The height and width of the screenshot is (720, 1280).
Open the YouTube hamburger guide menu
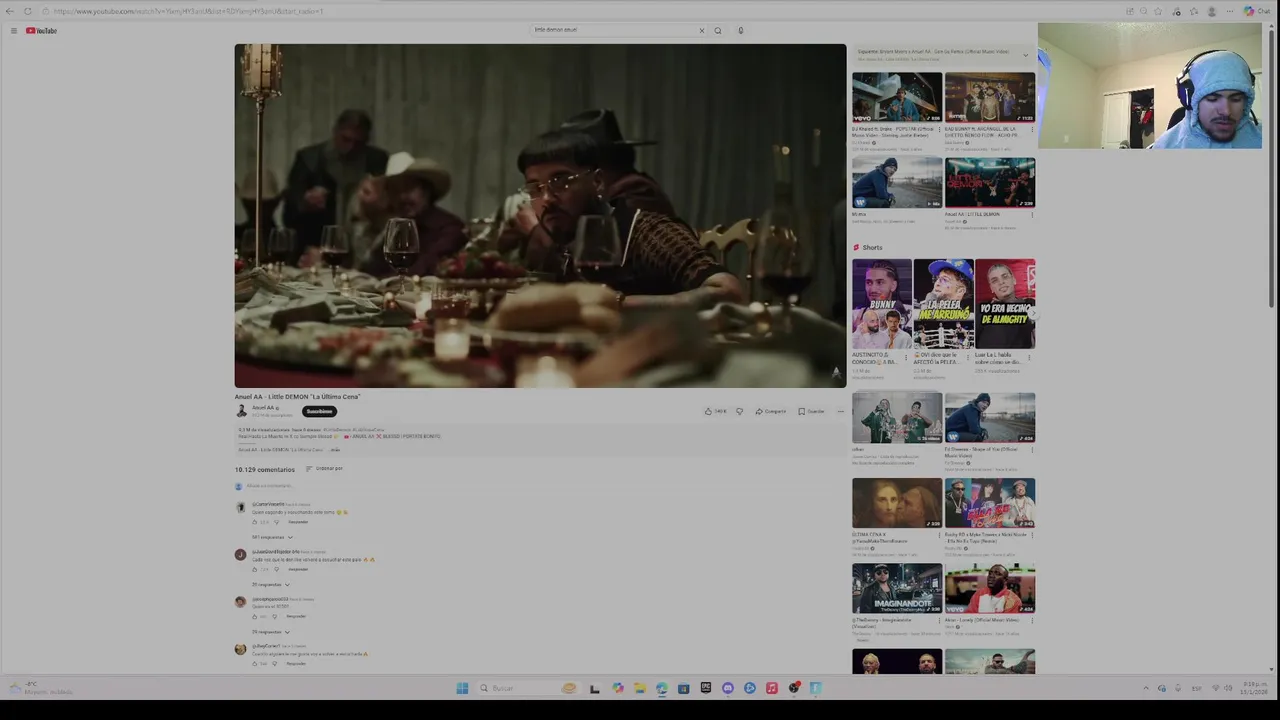(13, 31)
